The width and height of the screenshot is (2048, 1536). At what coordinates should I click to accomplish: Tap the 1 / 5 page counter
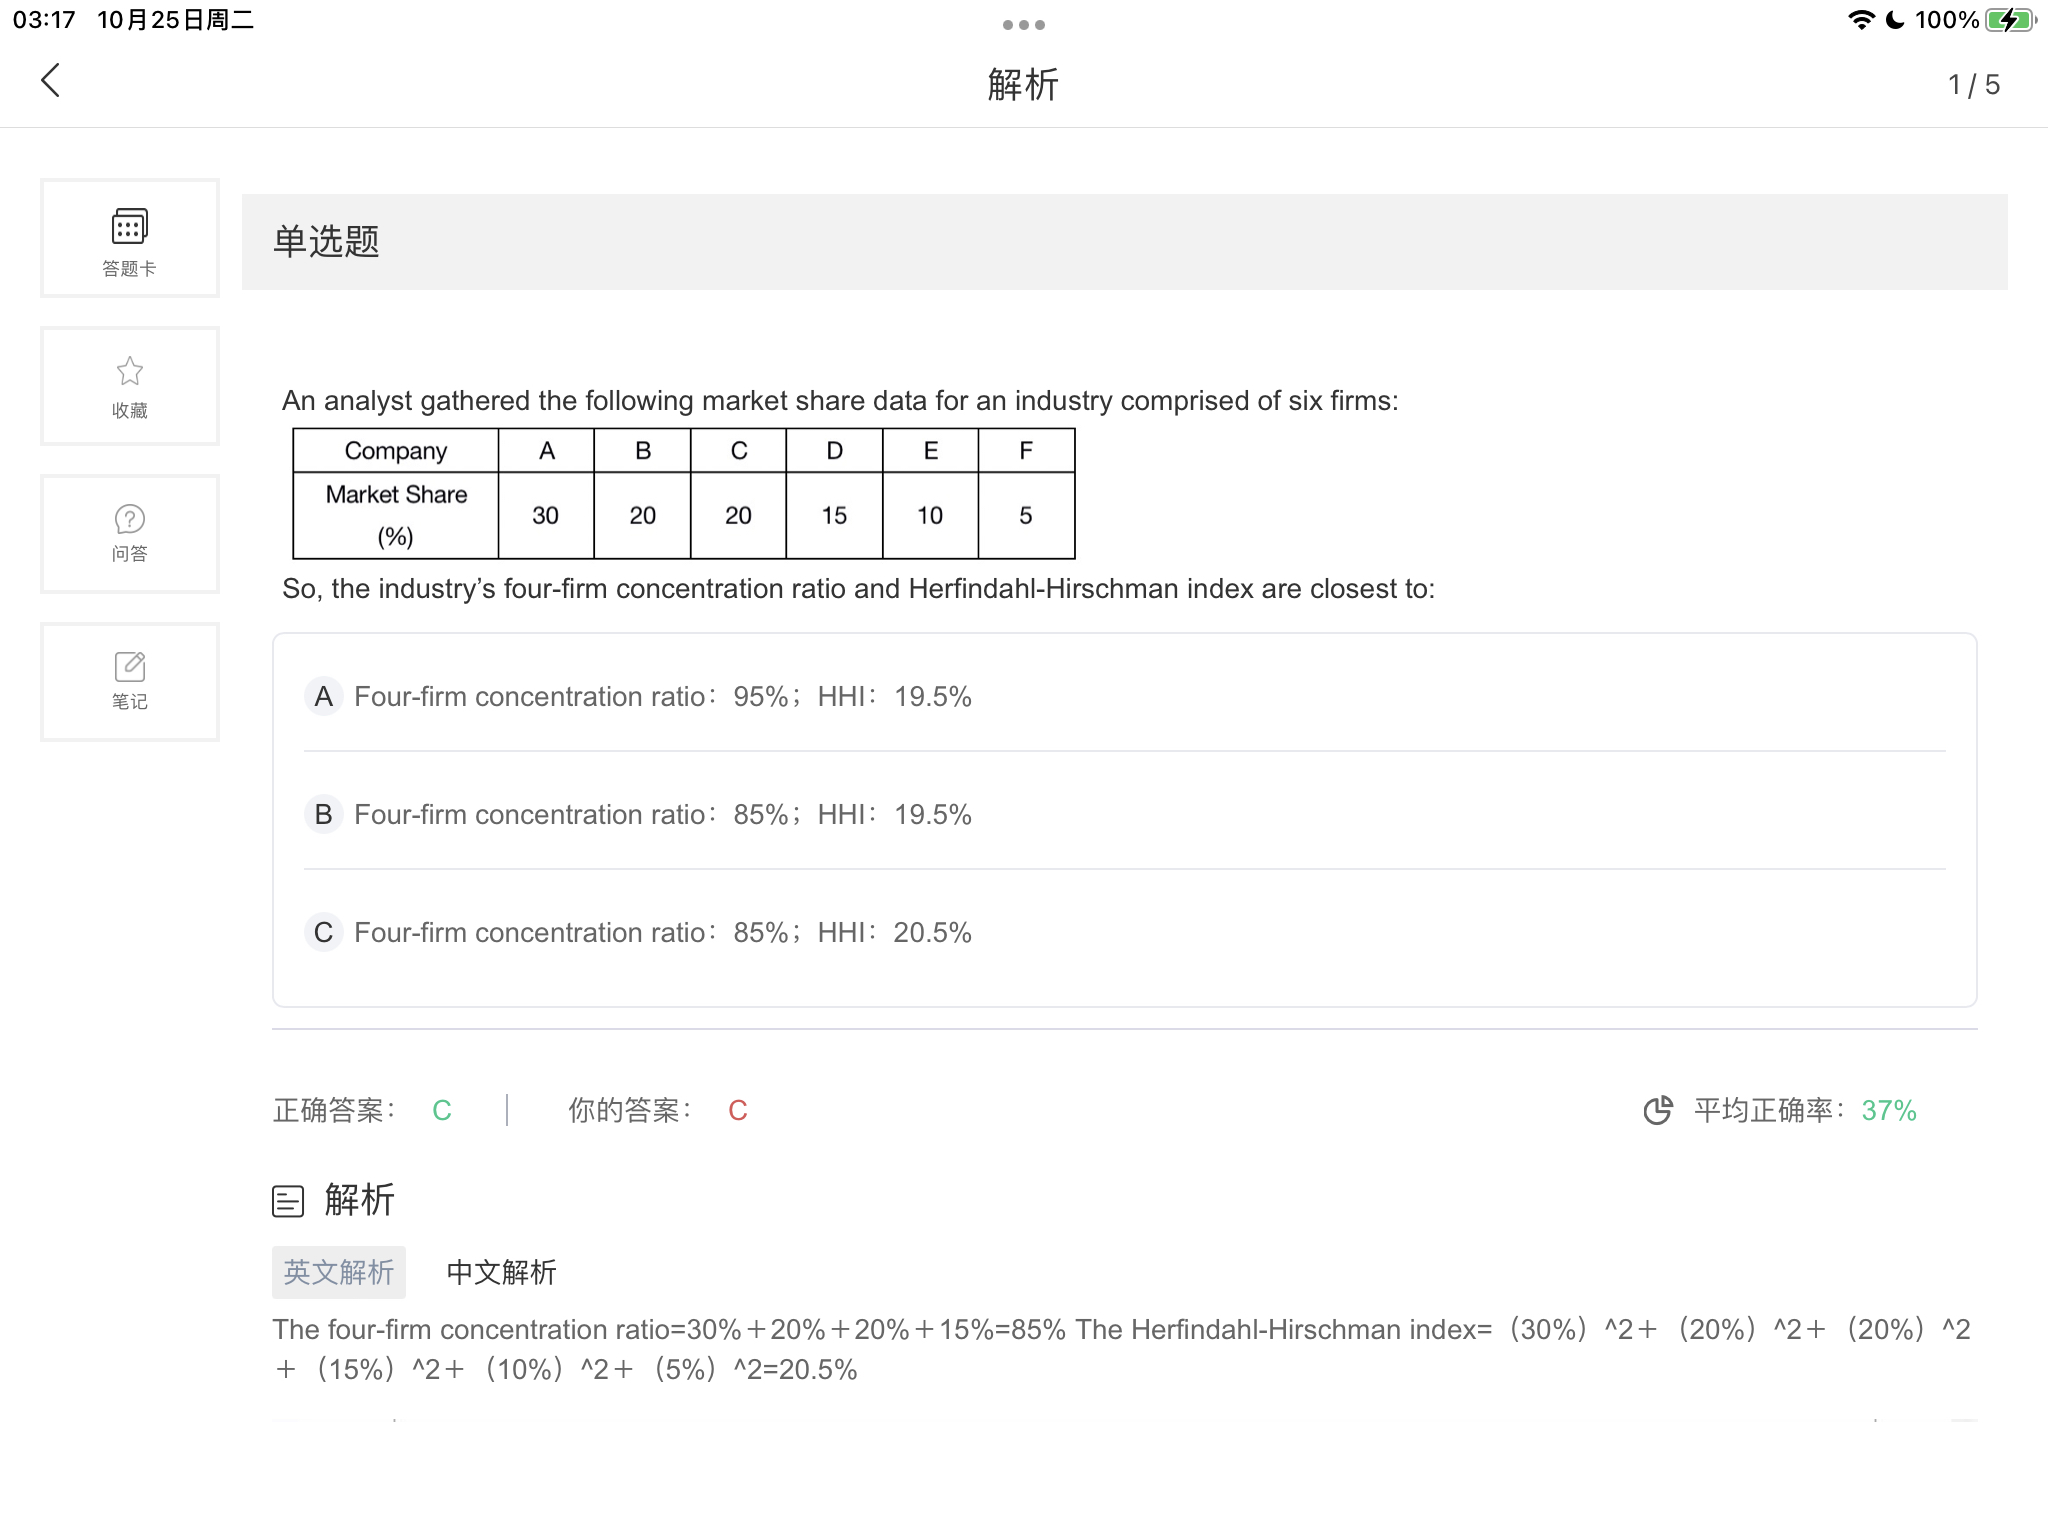pyautogui.click(x=1973, y=85)
